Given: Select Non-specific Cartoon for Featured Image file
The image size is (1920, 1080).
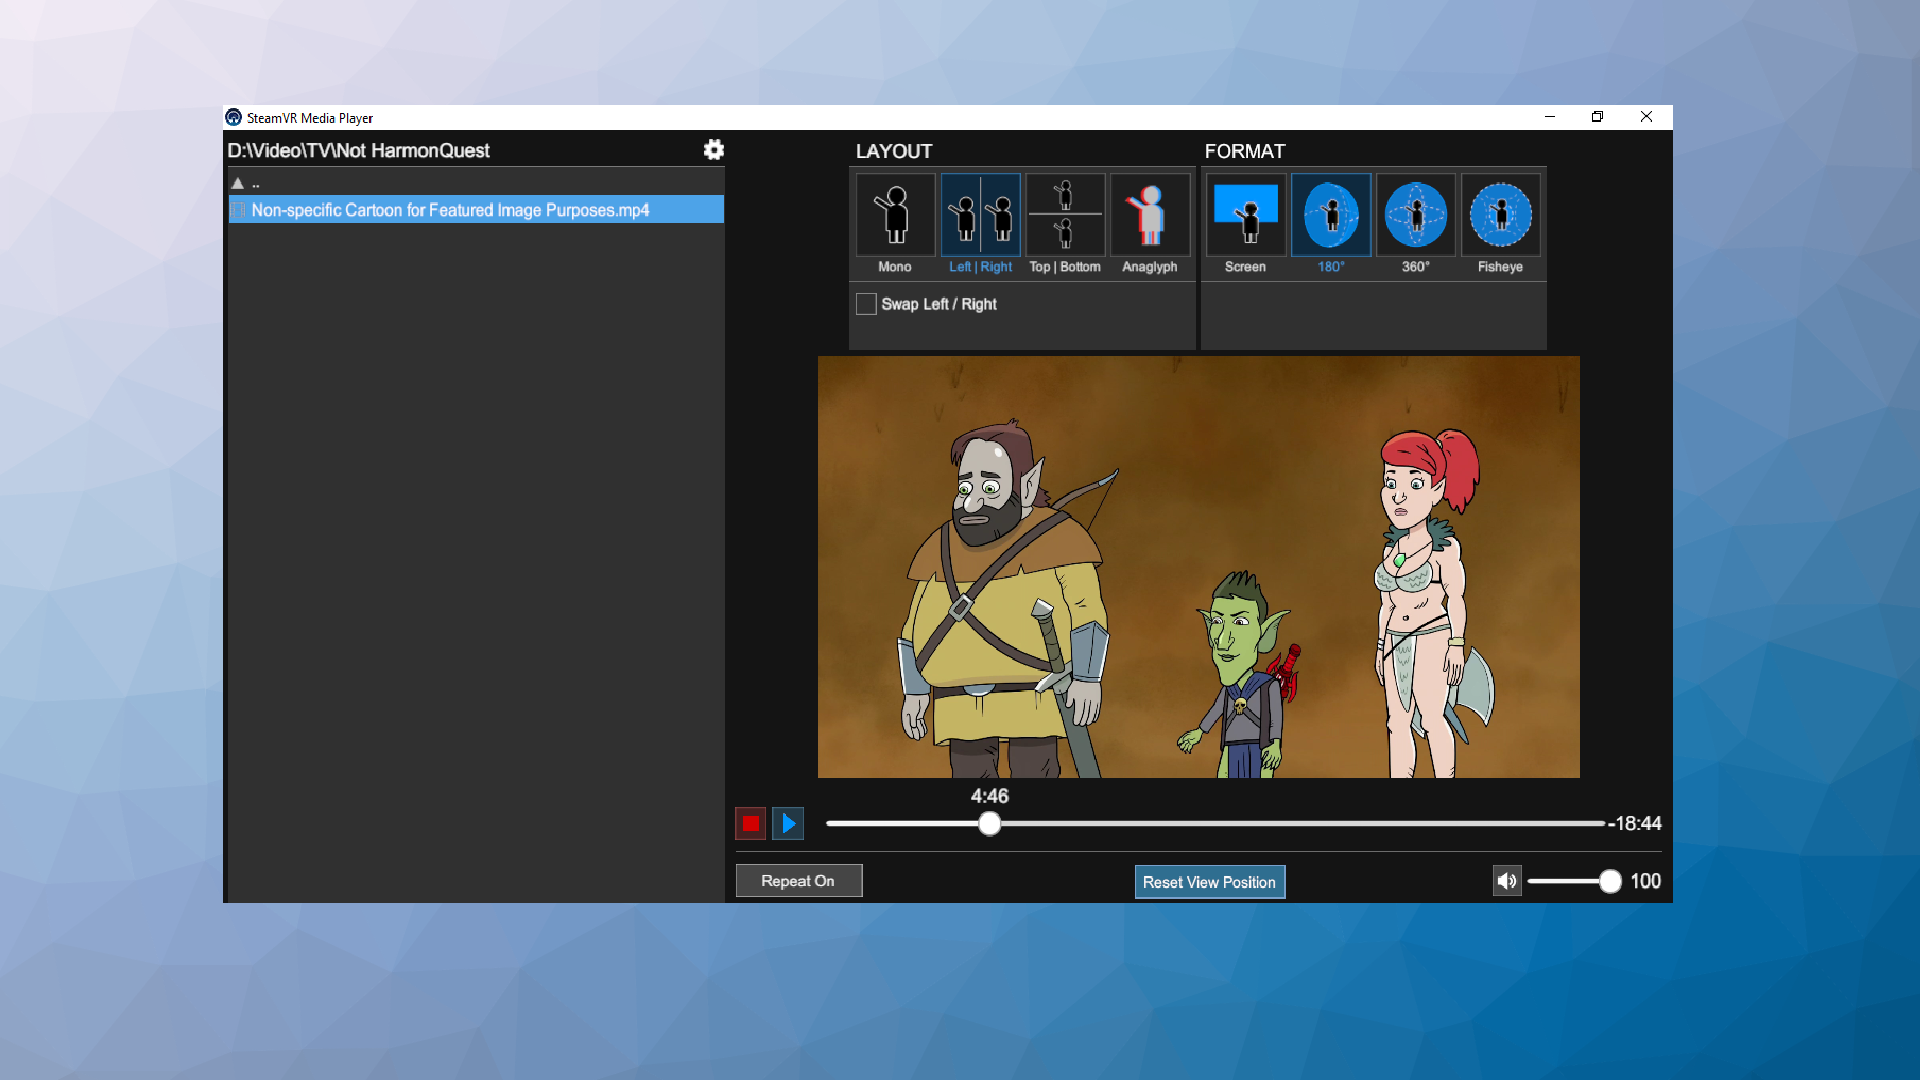Looking at the screenshot, I should (x=475, y=210).
